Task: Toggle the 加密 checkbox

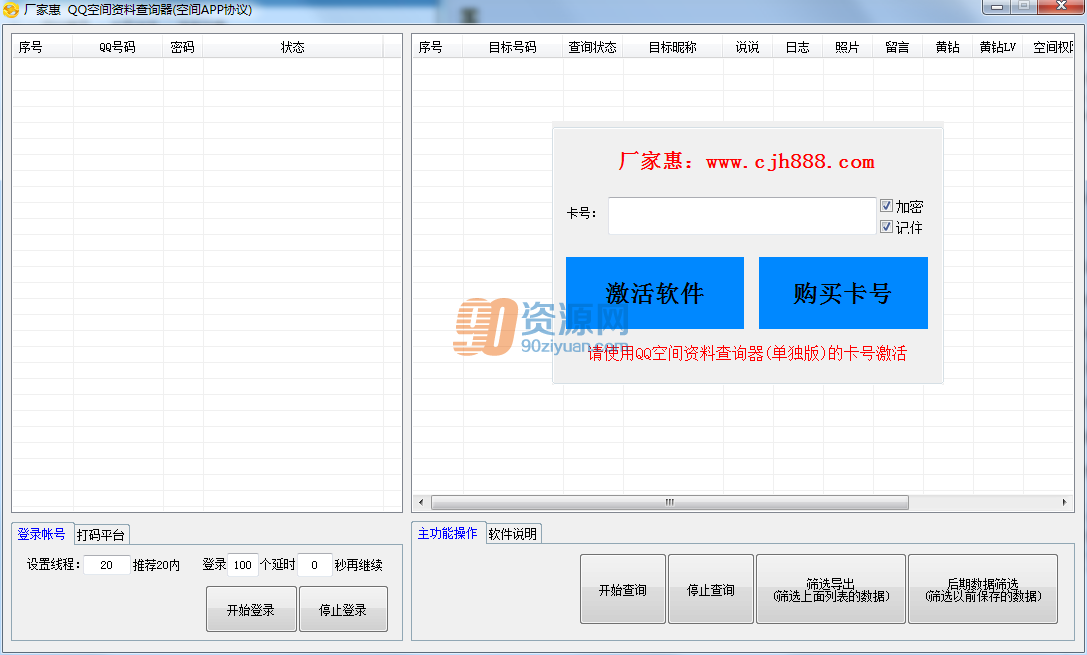Action: (886, 206)
